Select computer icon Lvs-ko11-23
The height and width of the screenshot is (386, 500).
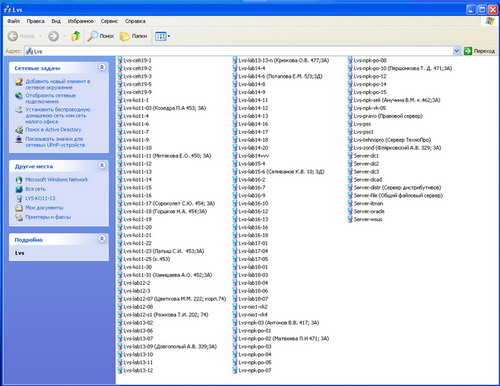[120, 251]
